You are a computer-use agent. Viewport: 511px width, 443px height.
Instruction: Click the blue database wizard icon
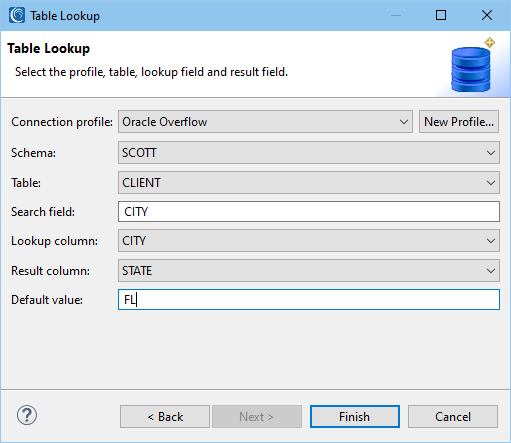[x=471, y=66]
